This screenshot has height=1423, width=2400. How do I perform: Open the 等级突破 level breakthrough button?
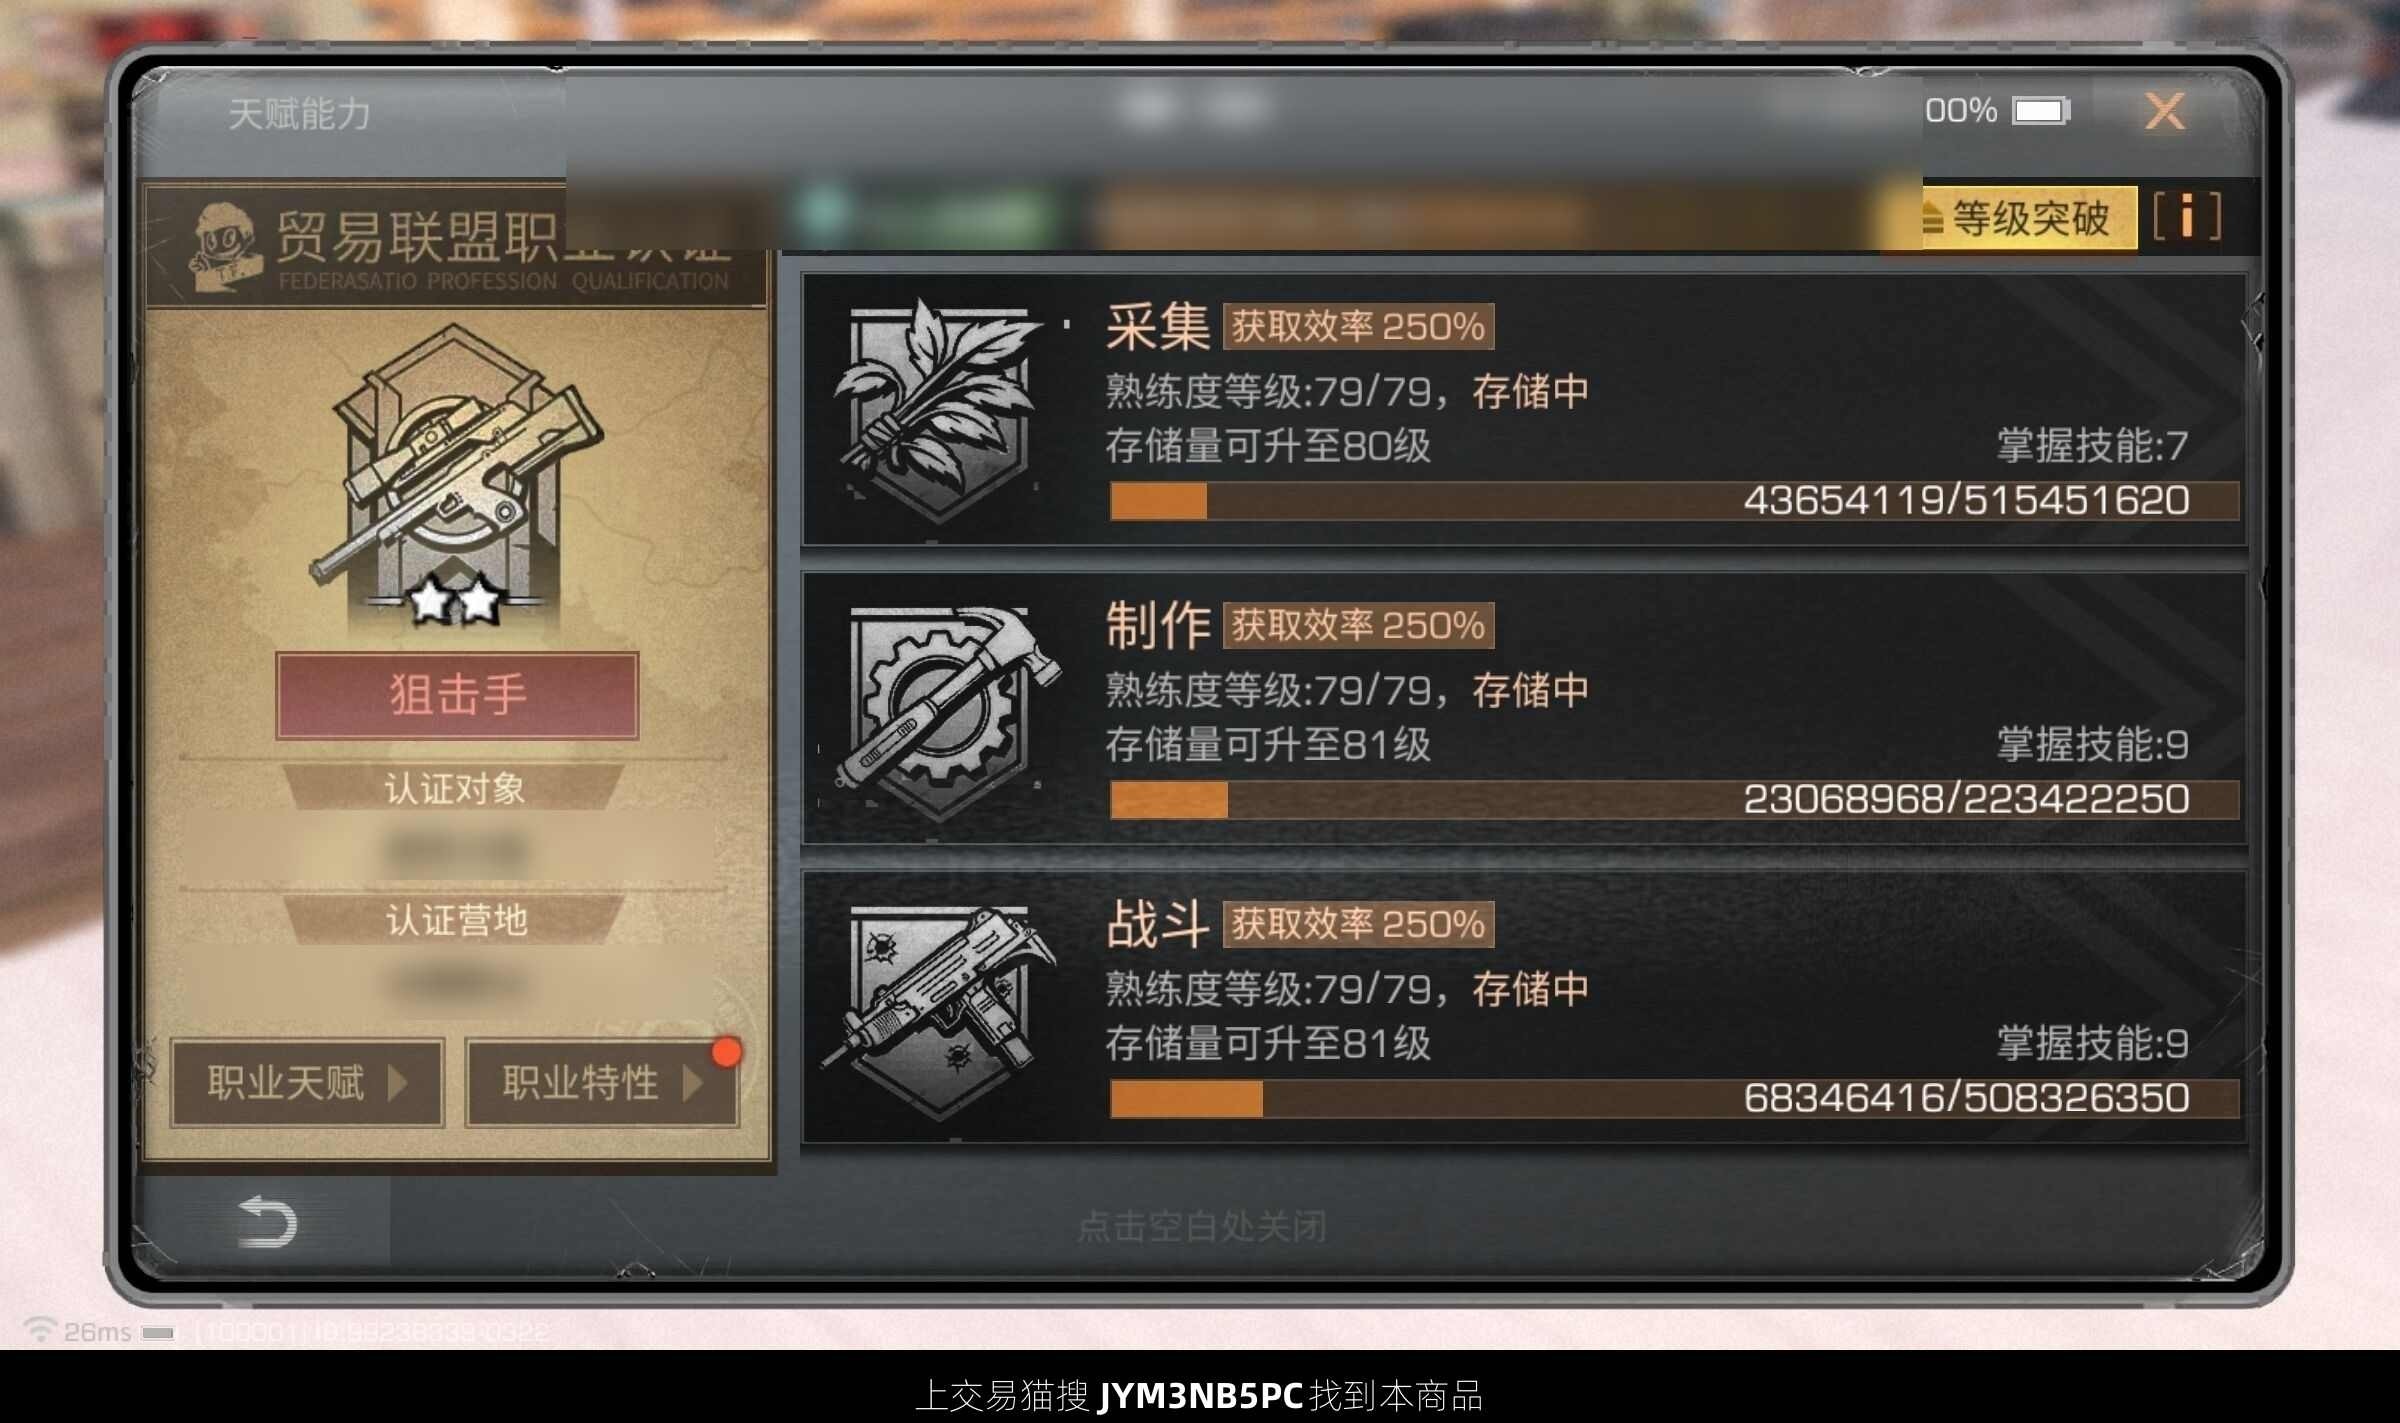pyautogui.click(x=2028, y=217)
